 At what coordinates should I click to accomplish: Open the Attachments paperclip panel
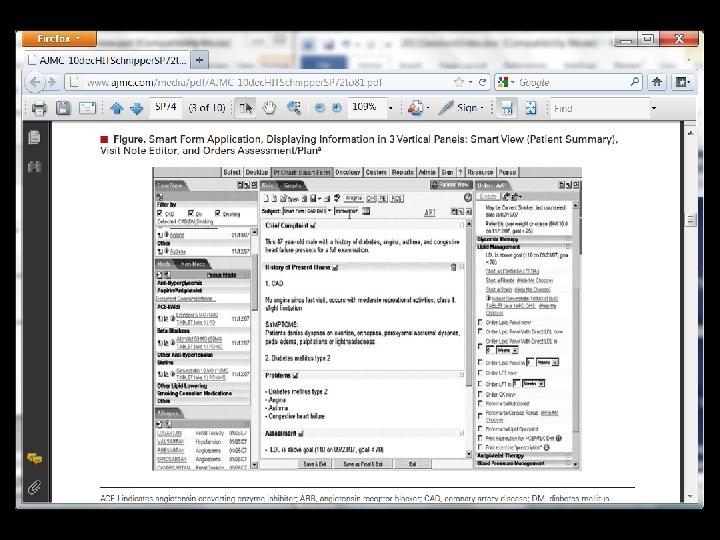click(34, 487)
